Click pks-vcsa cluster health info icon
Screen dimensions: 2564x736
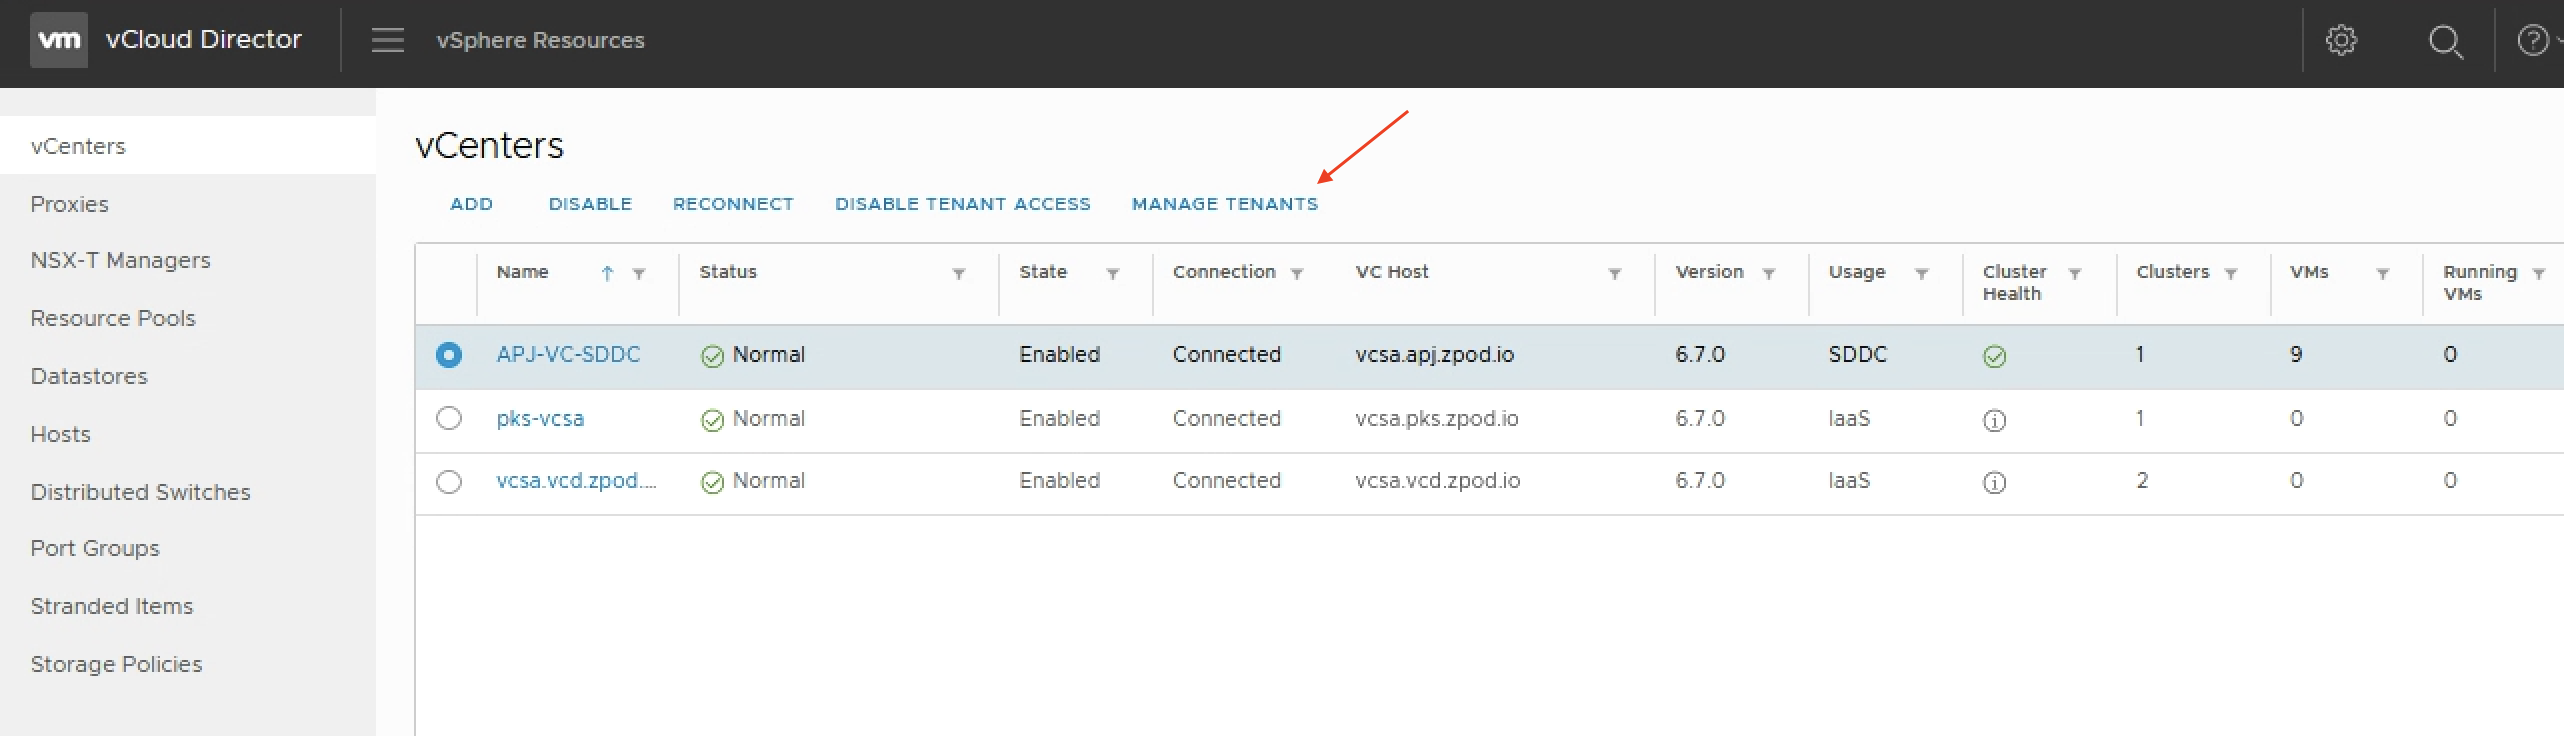(x=1994, y=420)
